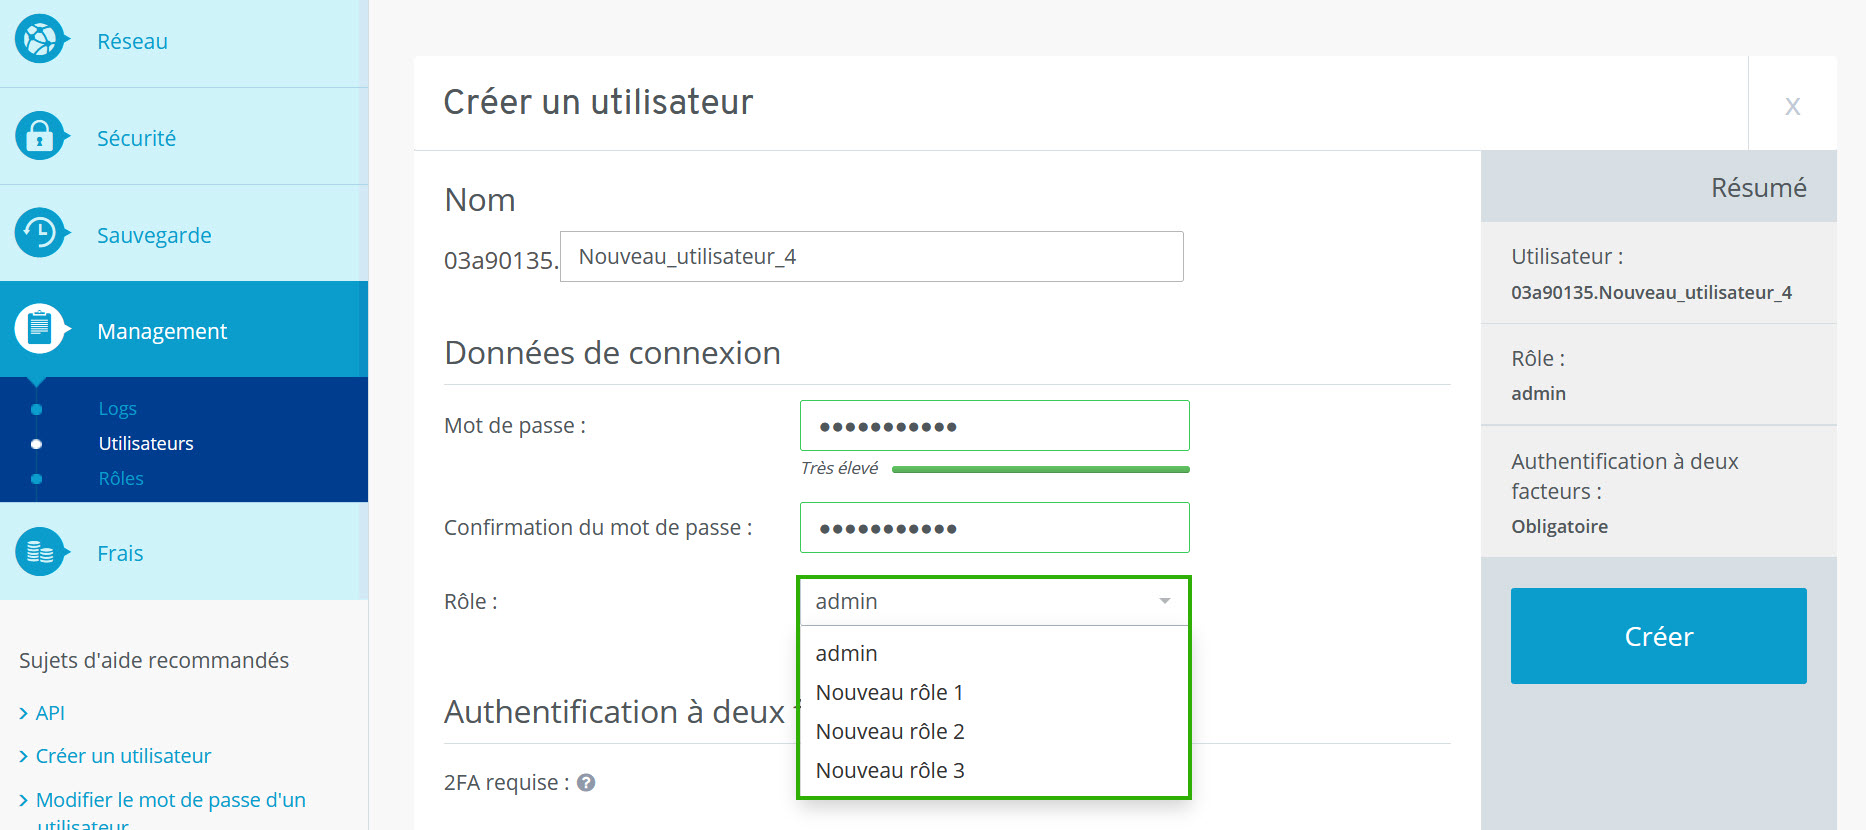
Task: Go to the Utilisateurs submenu
Action: (x=146, y=443)
